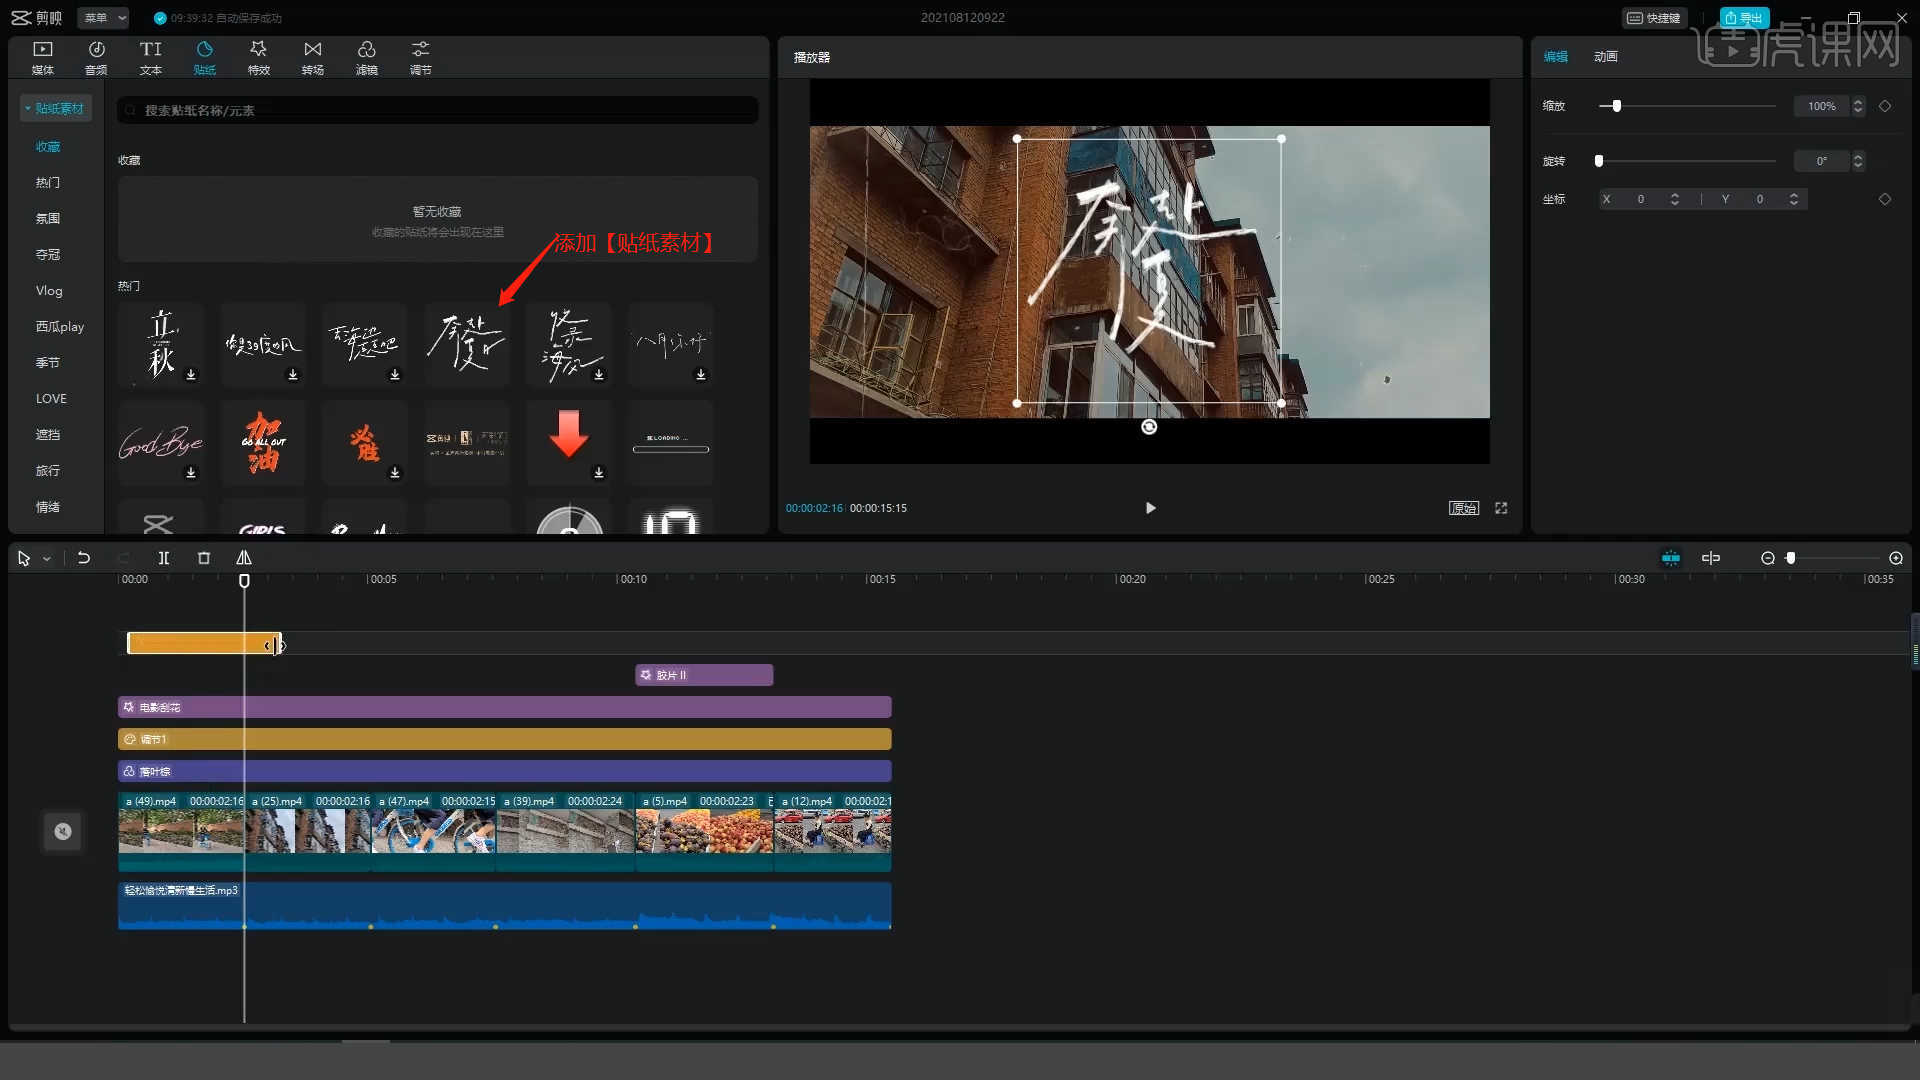This screenshot has width=1920, height=1080.
Task: Adjust the rotation degree stepper
Action: [1858, 161]
